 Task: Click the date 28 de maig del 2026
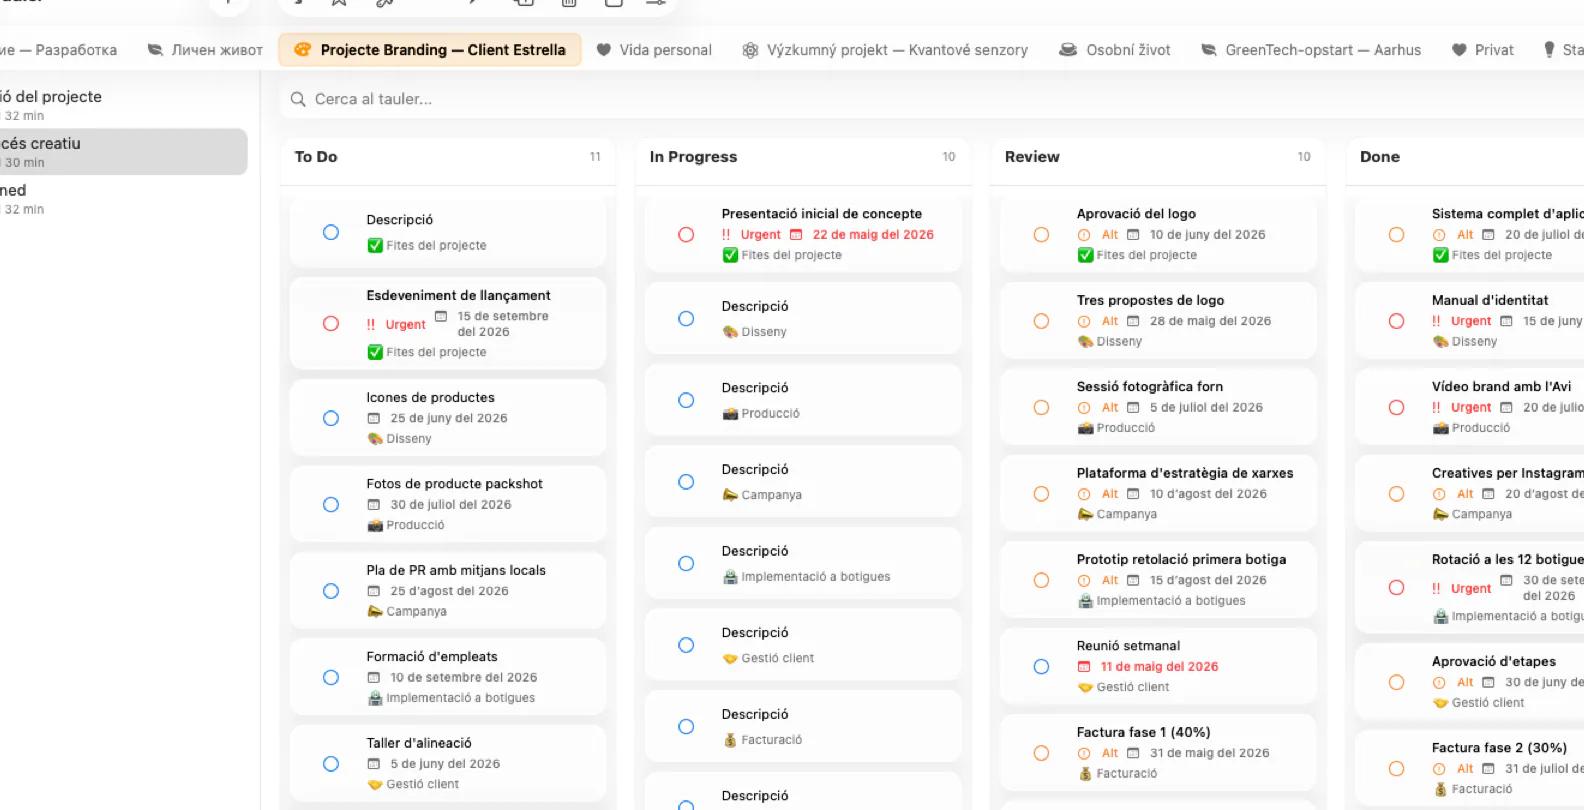tap(1210, 321)
